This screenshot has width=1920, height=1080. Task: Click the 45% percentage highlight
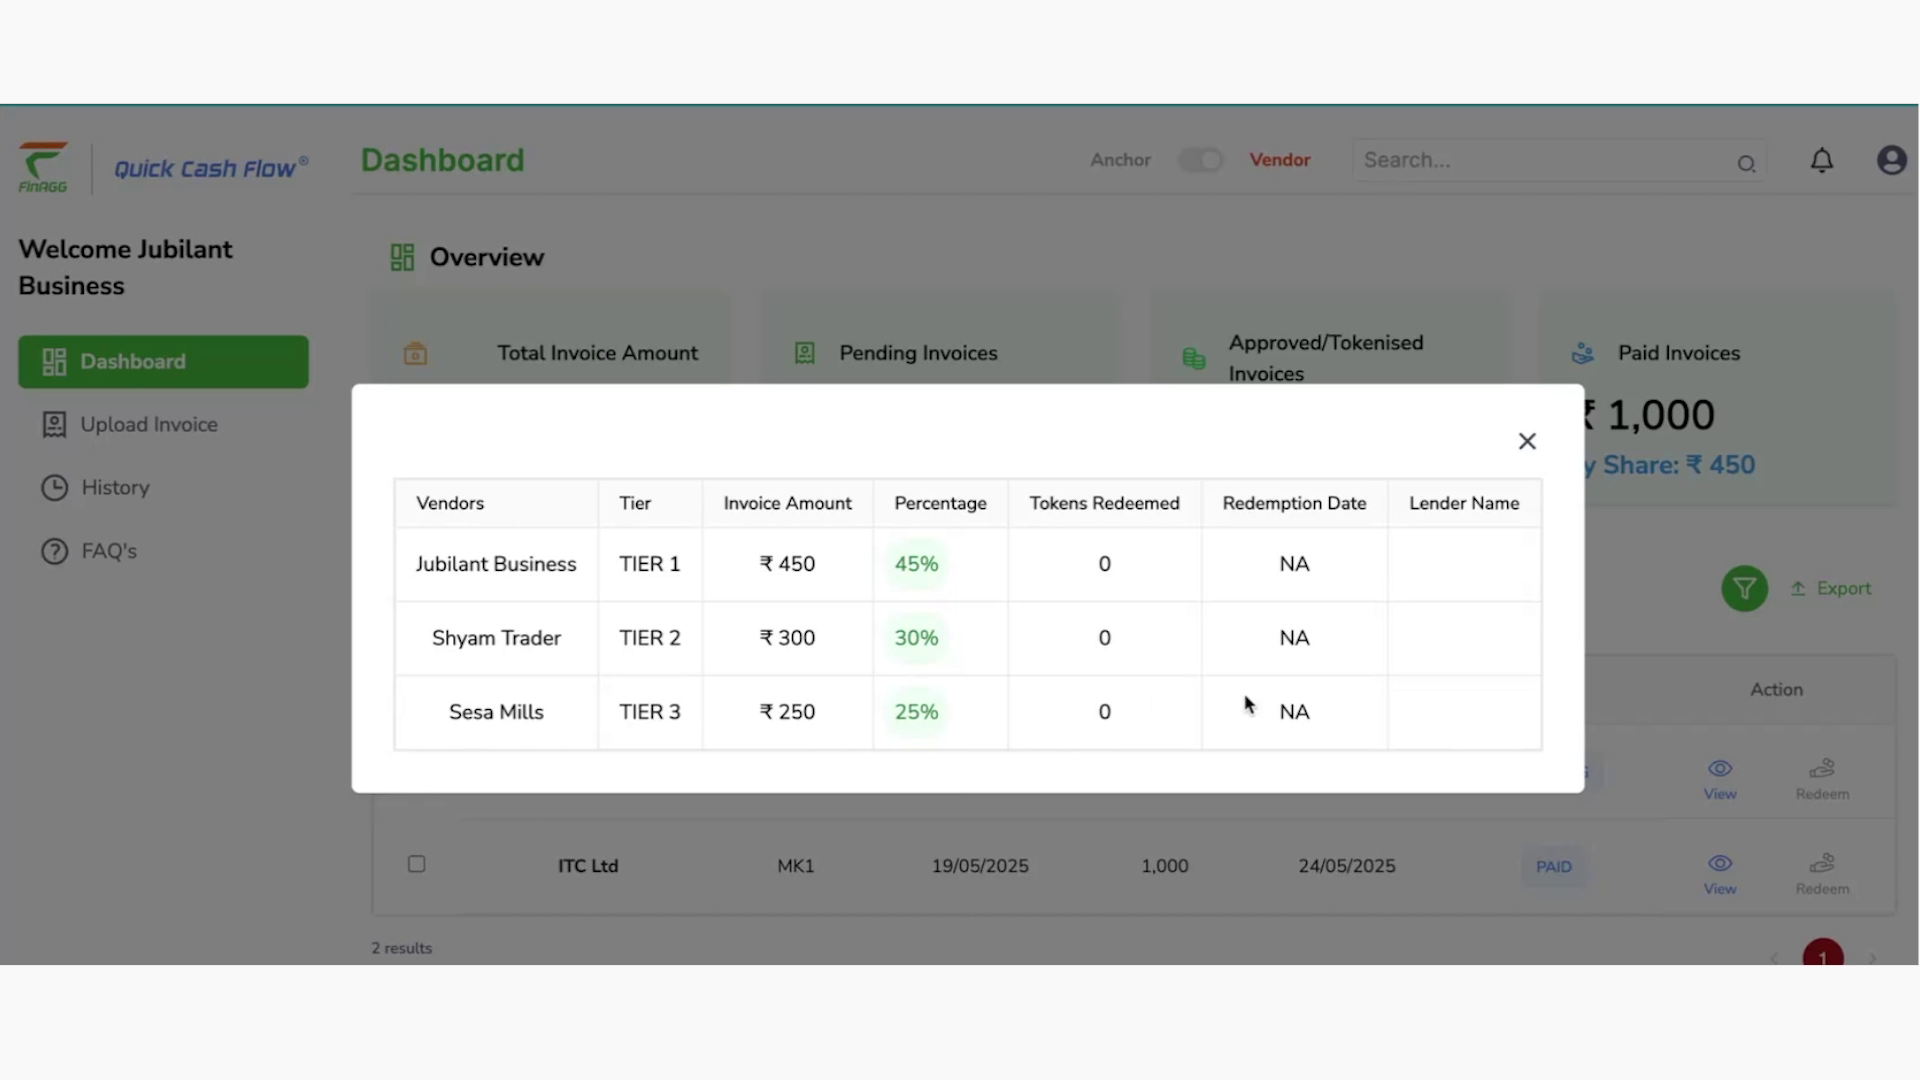916,564
